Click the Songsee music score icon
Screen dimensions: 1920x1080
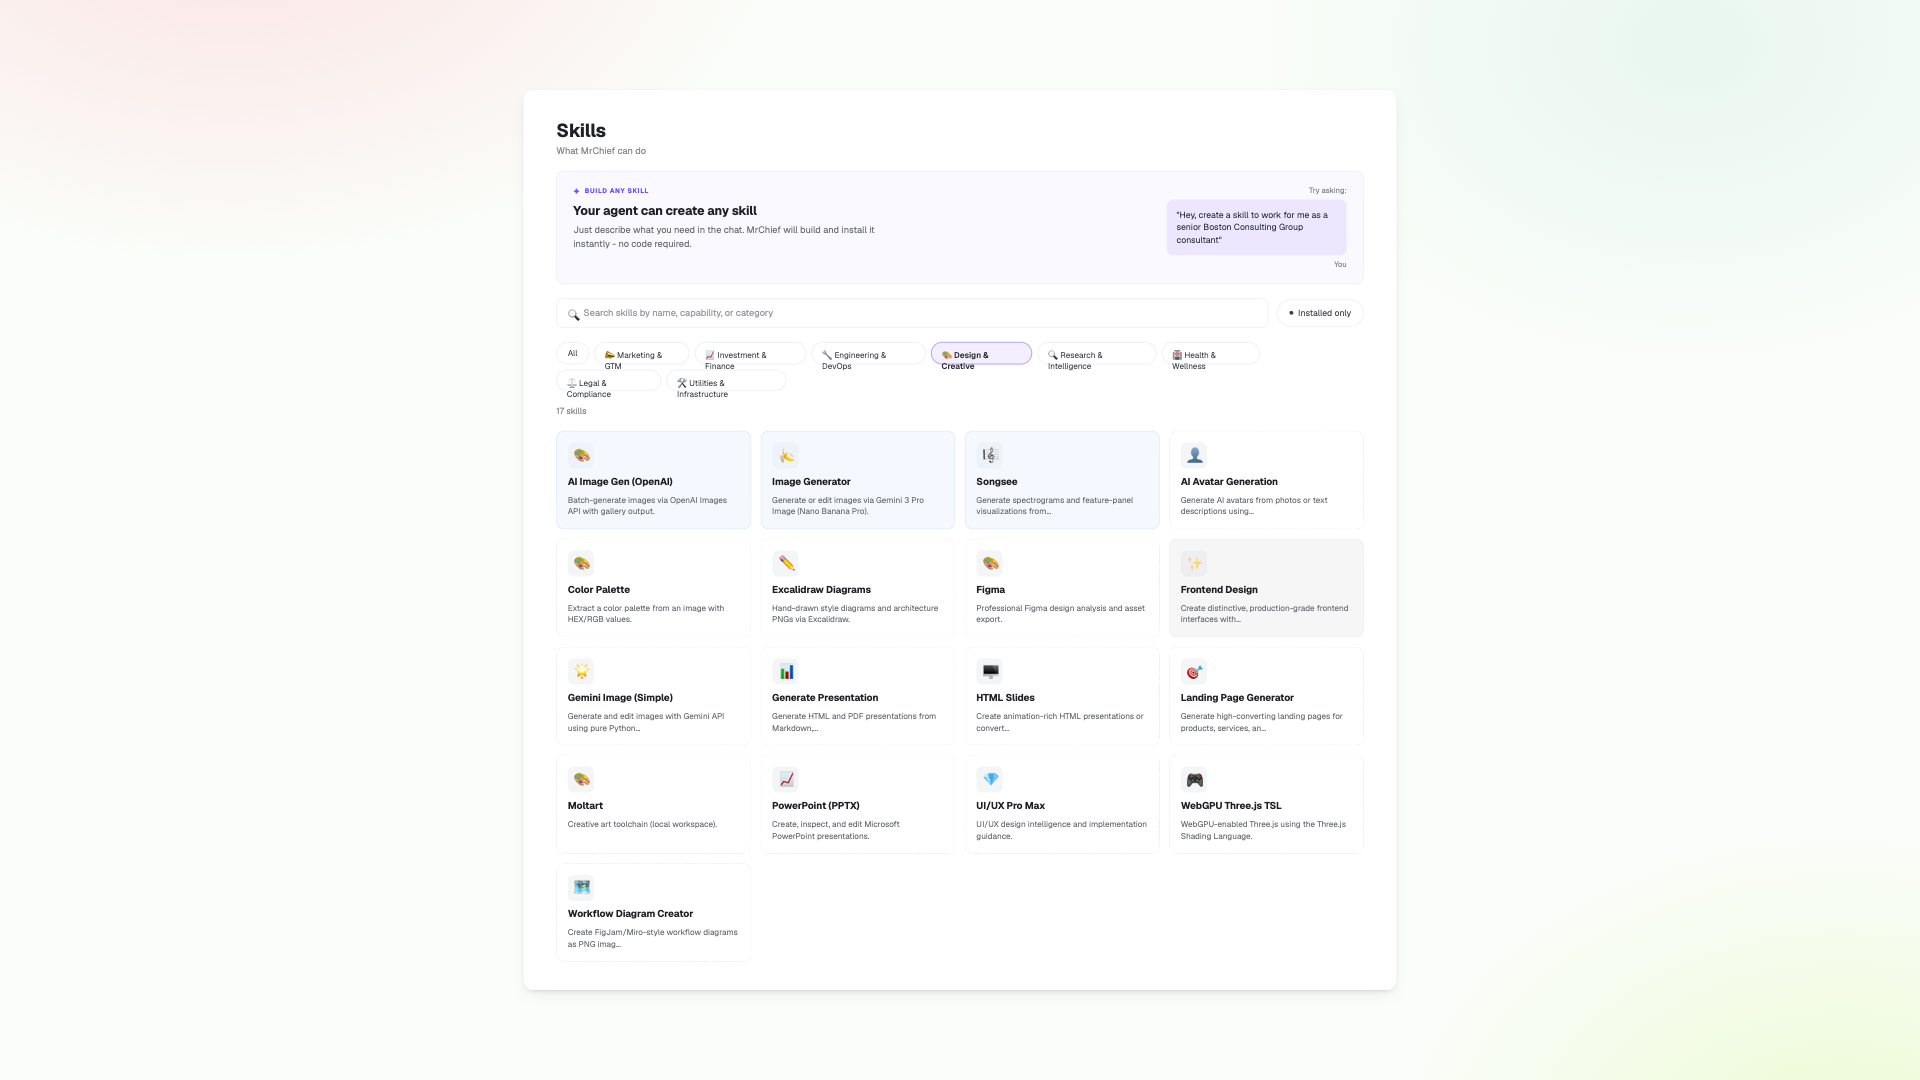(990, 456)
